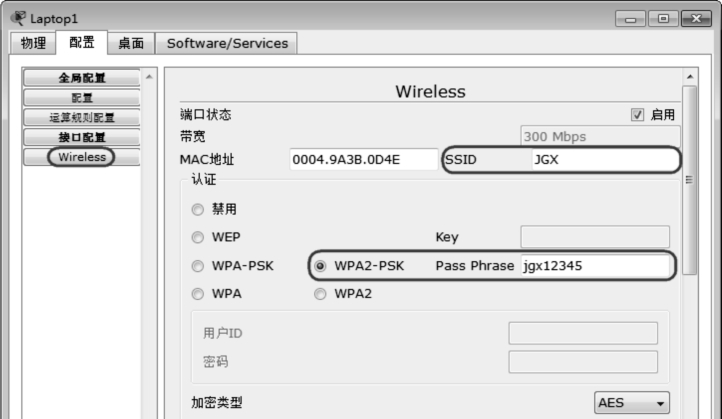The height and width of the screenshot is (419, 722).
Task: Click the Pass Phrase input field
Action: [x=595, y=266]
